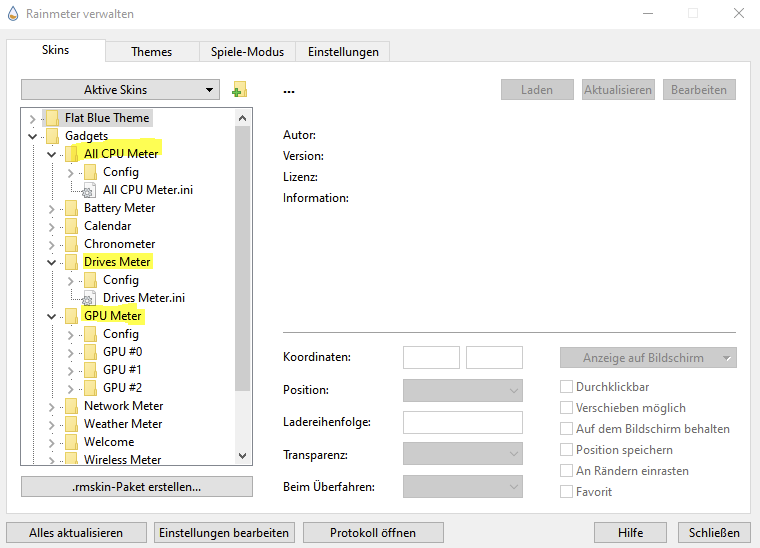Click the Network Meter folder icon
Viewport: 760px width, 548px height.
point(71,406)
